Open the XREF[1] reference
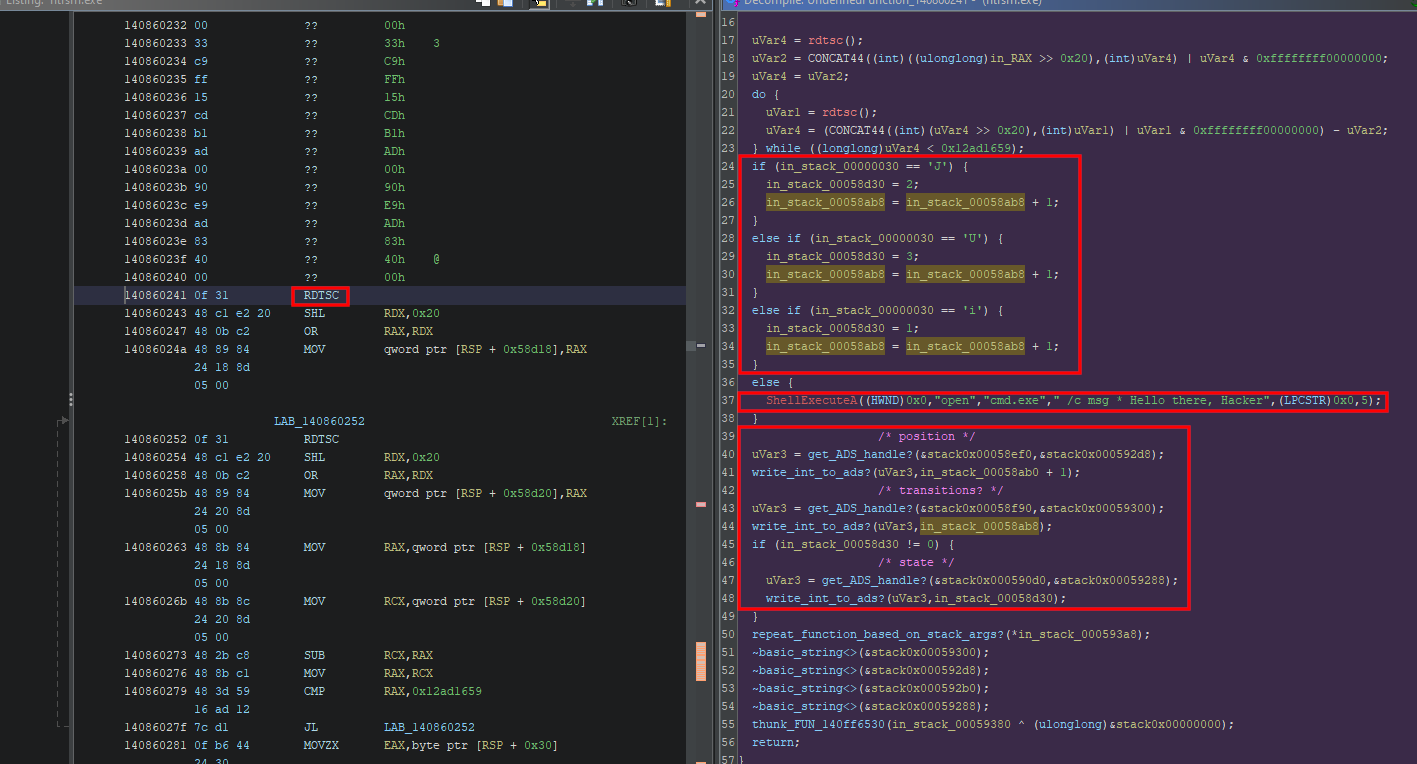This screenshot has width=1417, height=764. (638, 422)
